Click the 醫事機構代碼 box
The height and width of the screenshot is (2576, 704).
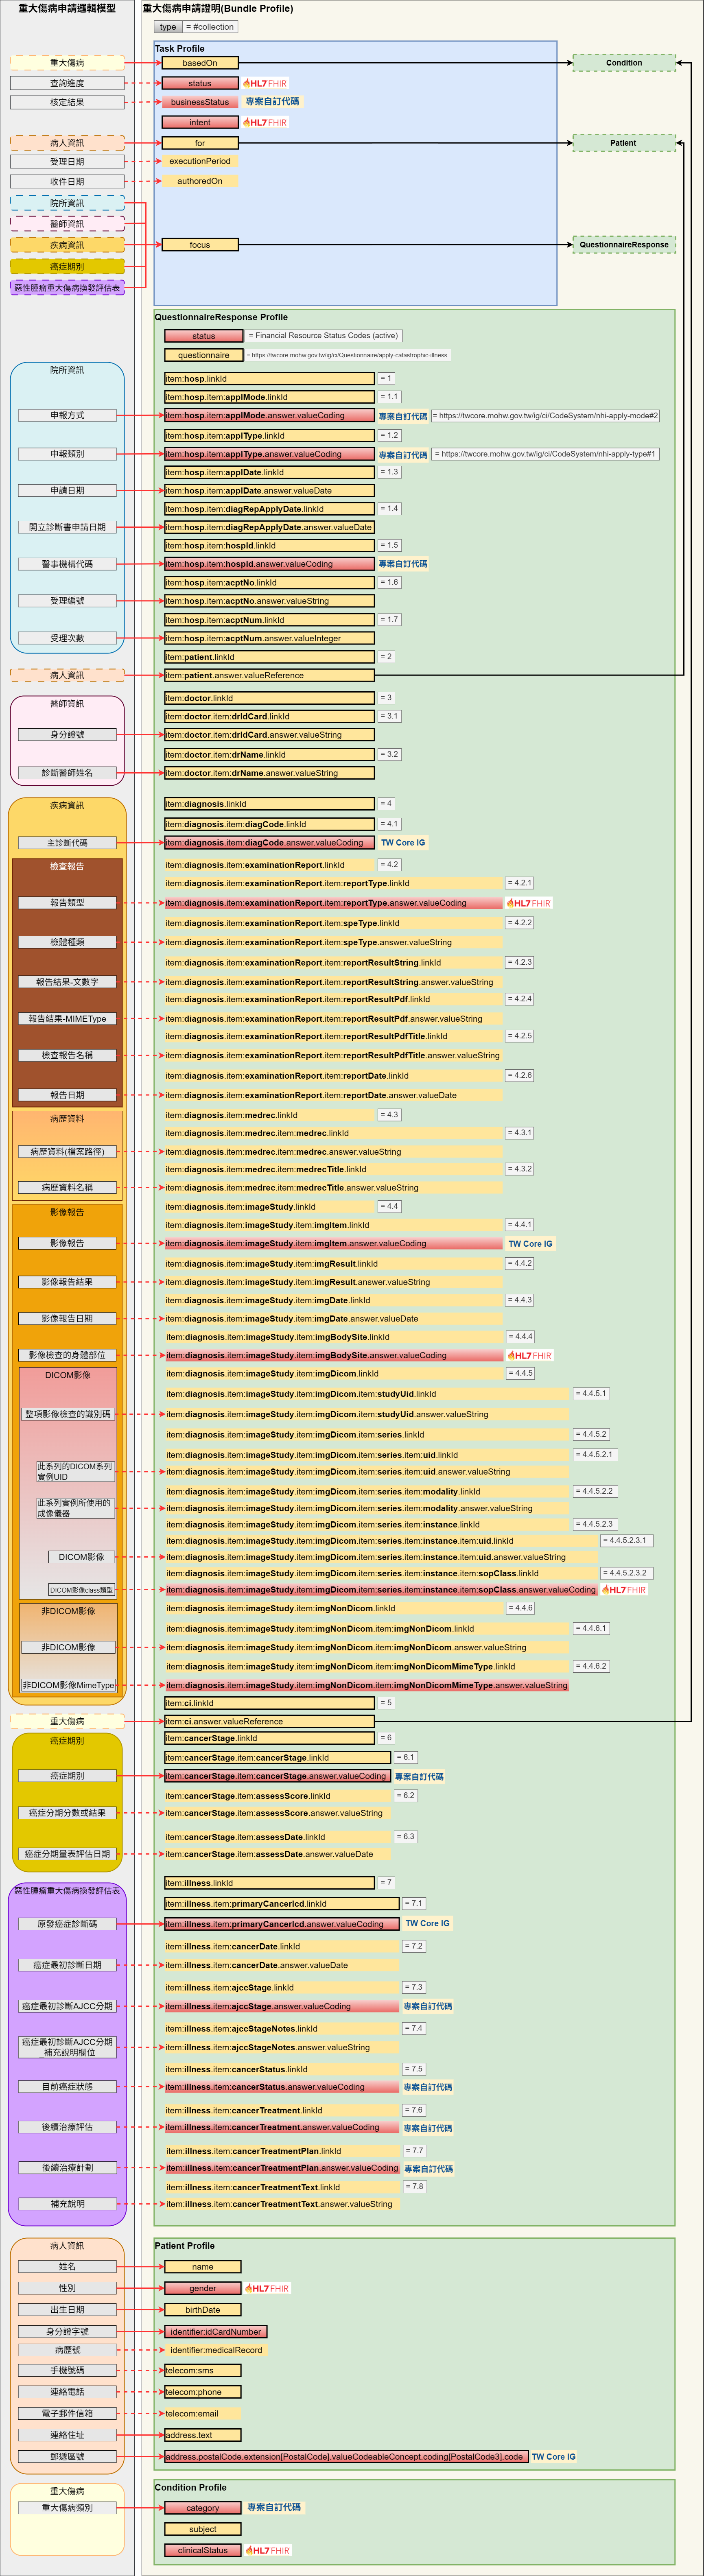coord(67,564)
